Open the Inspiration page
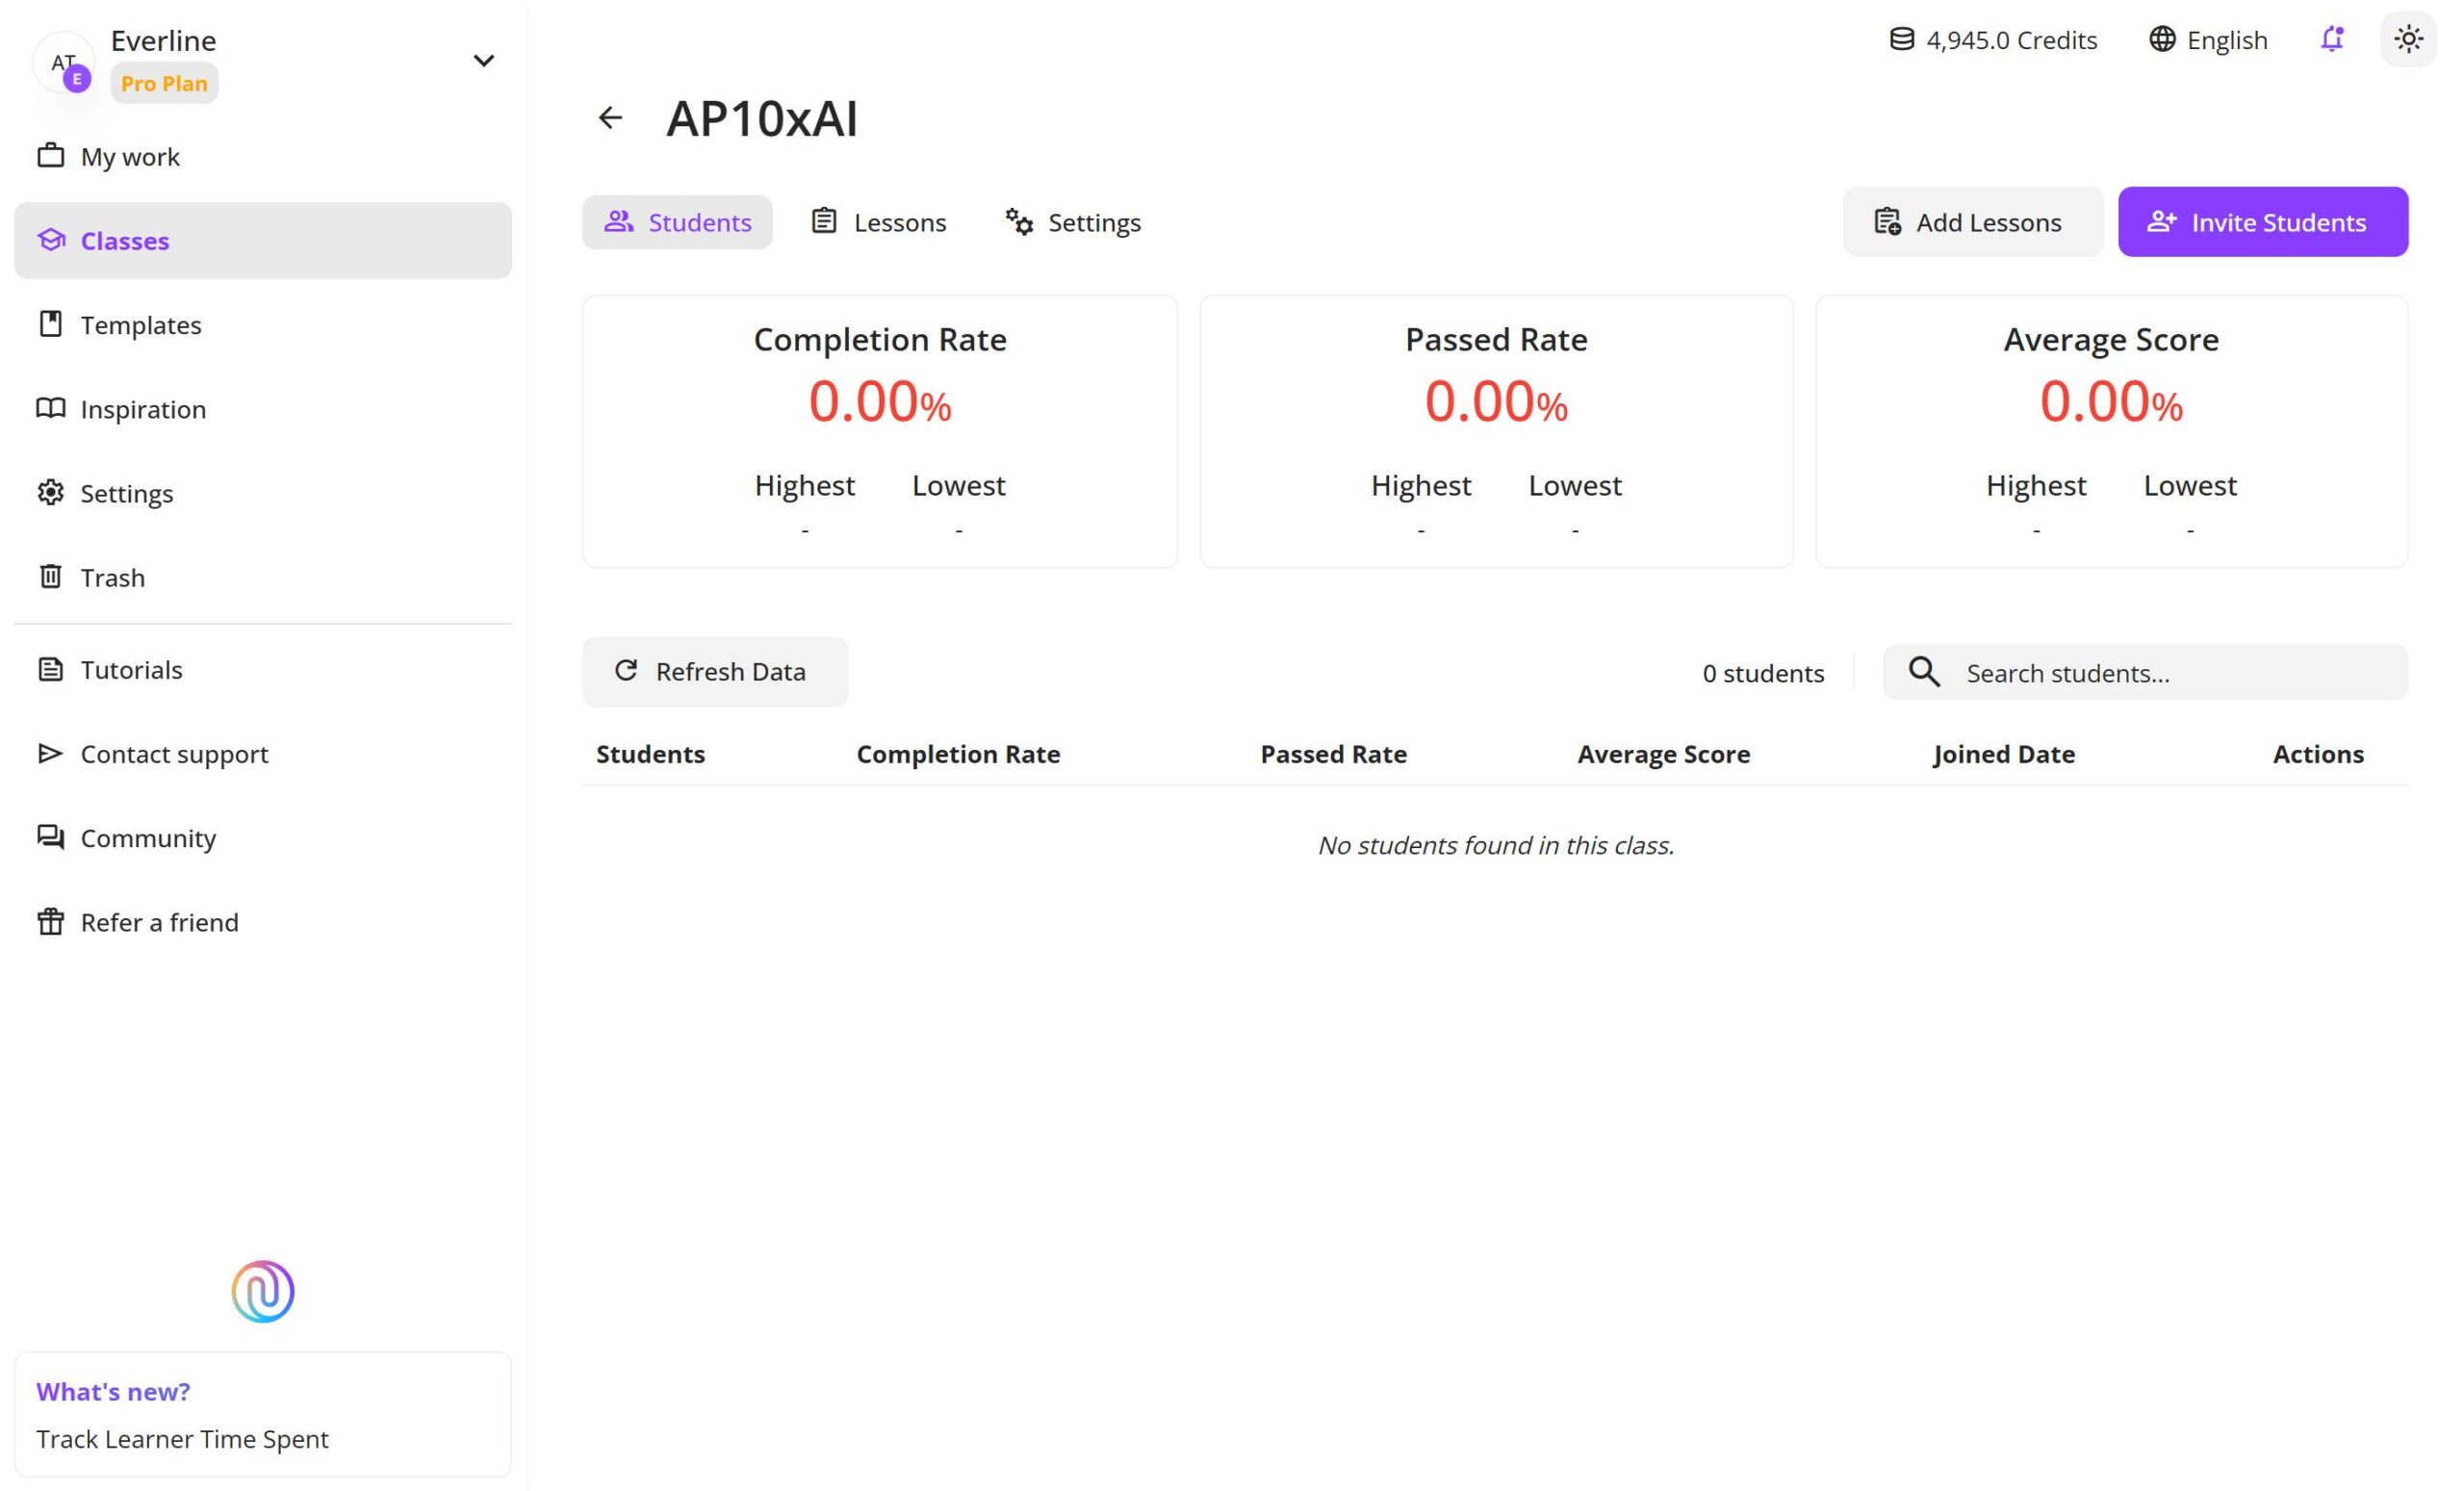Screen dimensions: 2464x1491 pyautogui.click(x=143, y=409)
